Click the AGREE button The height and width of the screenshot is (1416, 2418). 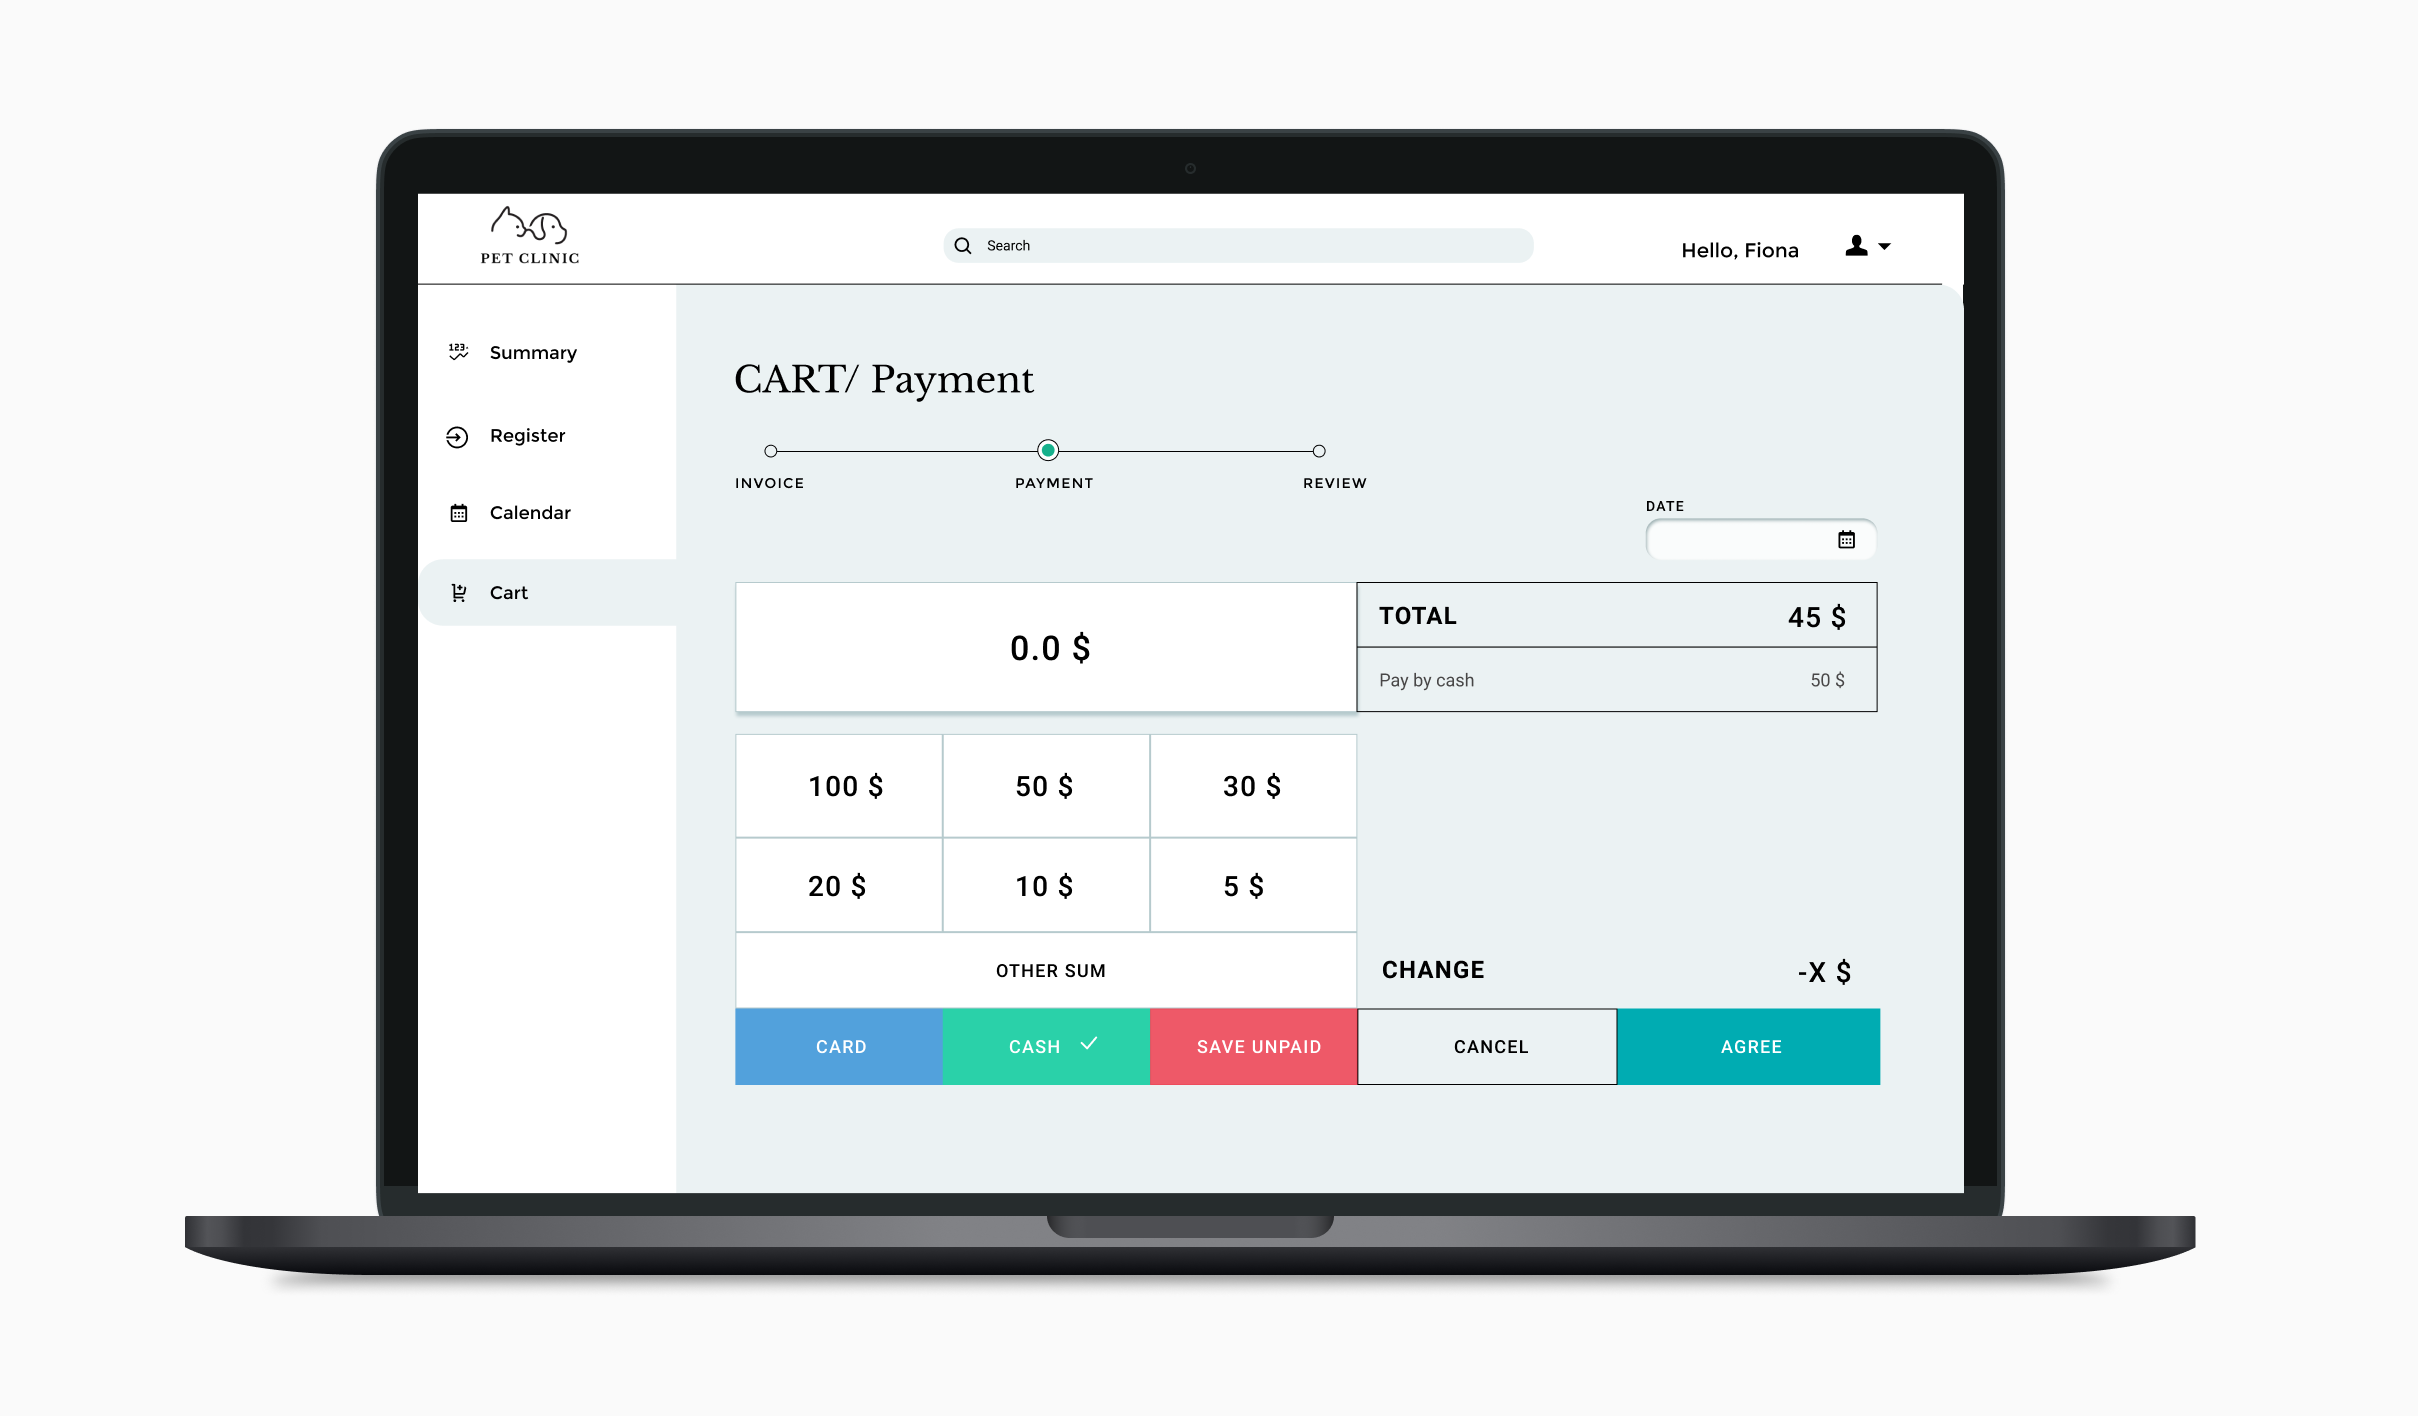pos(1751,1045)
